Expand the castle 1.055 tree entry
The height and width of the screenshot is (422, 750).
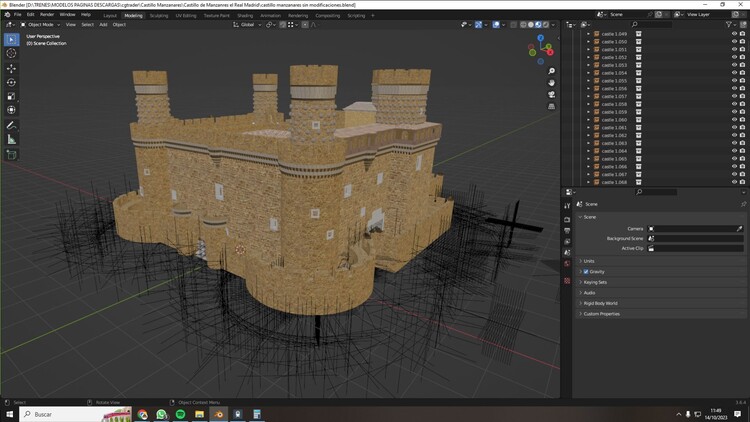[x=588, y=81]
